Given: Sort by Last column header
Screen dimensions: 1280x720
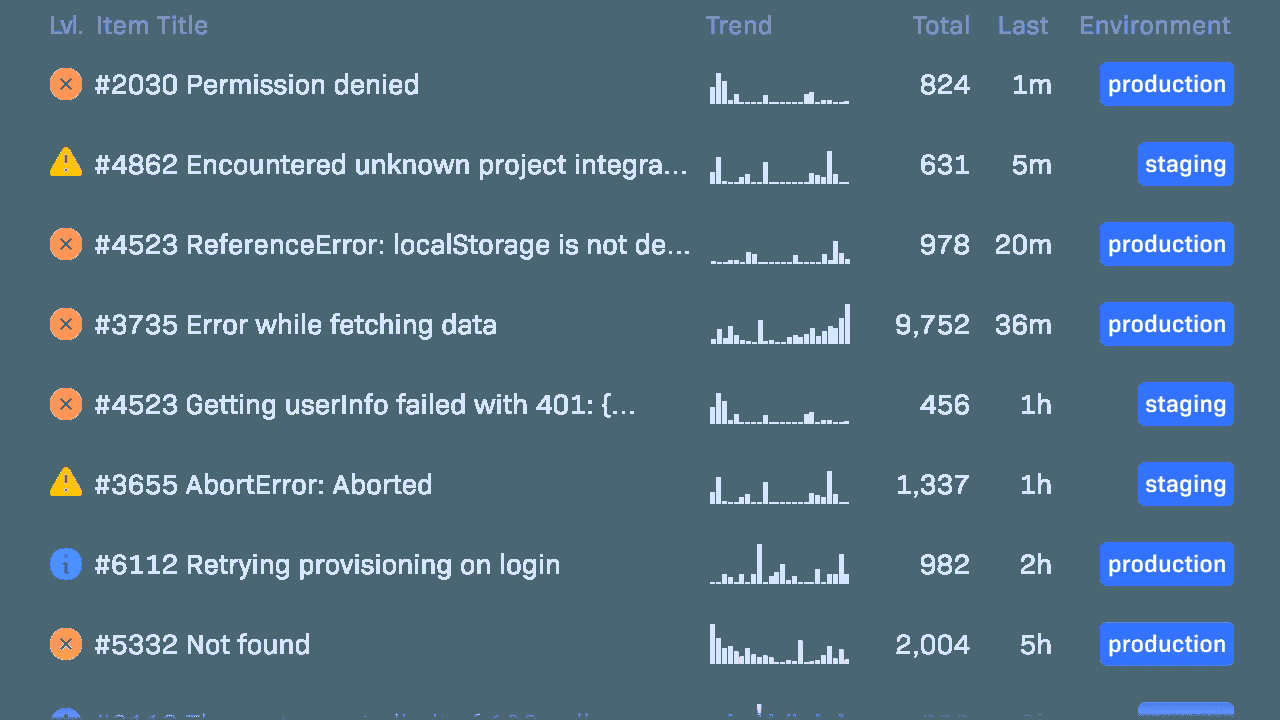Looking at the screenshot, I should [x=1022, y=26].
